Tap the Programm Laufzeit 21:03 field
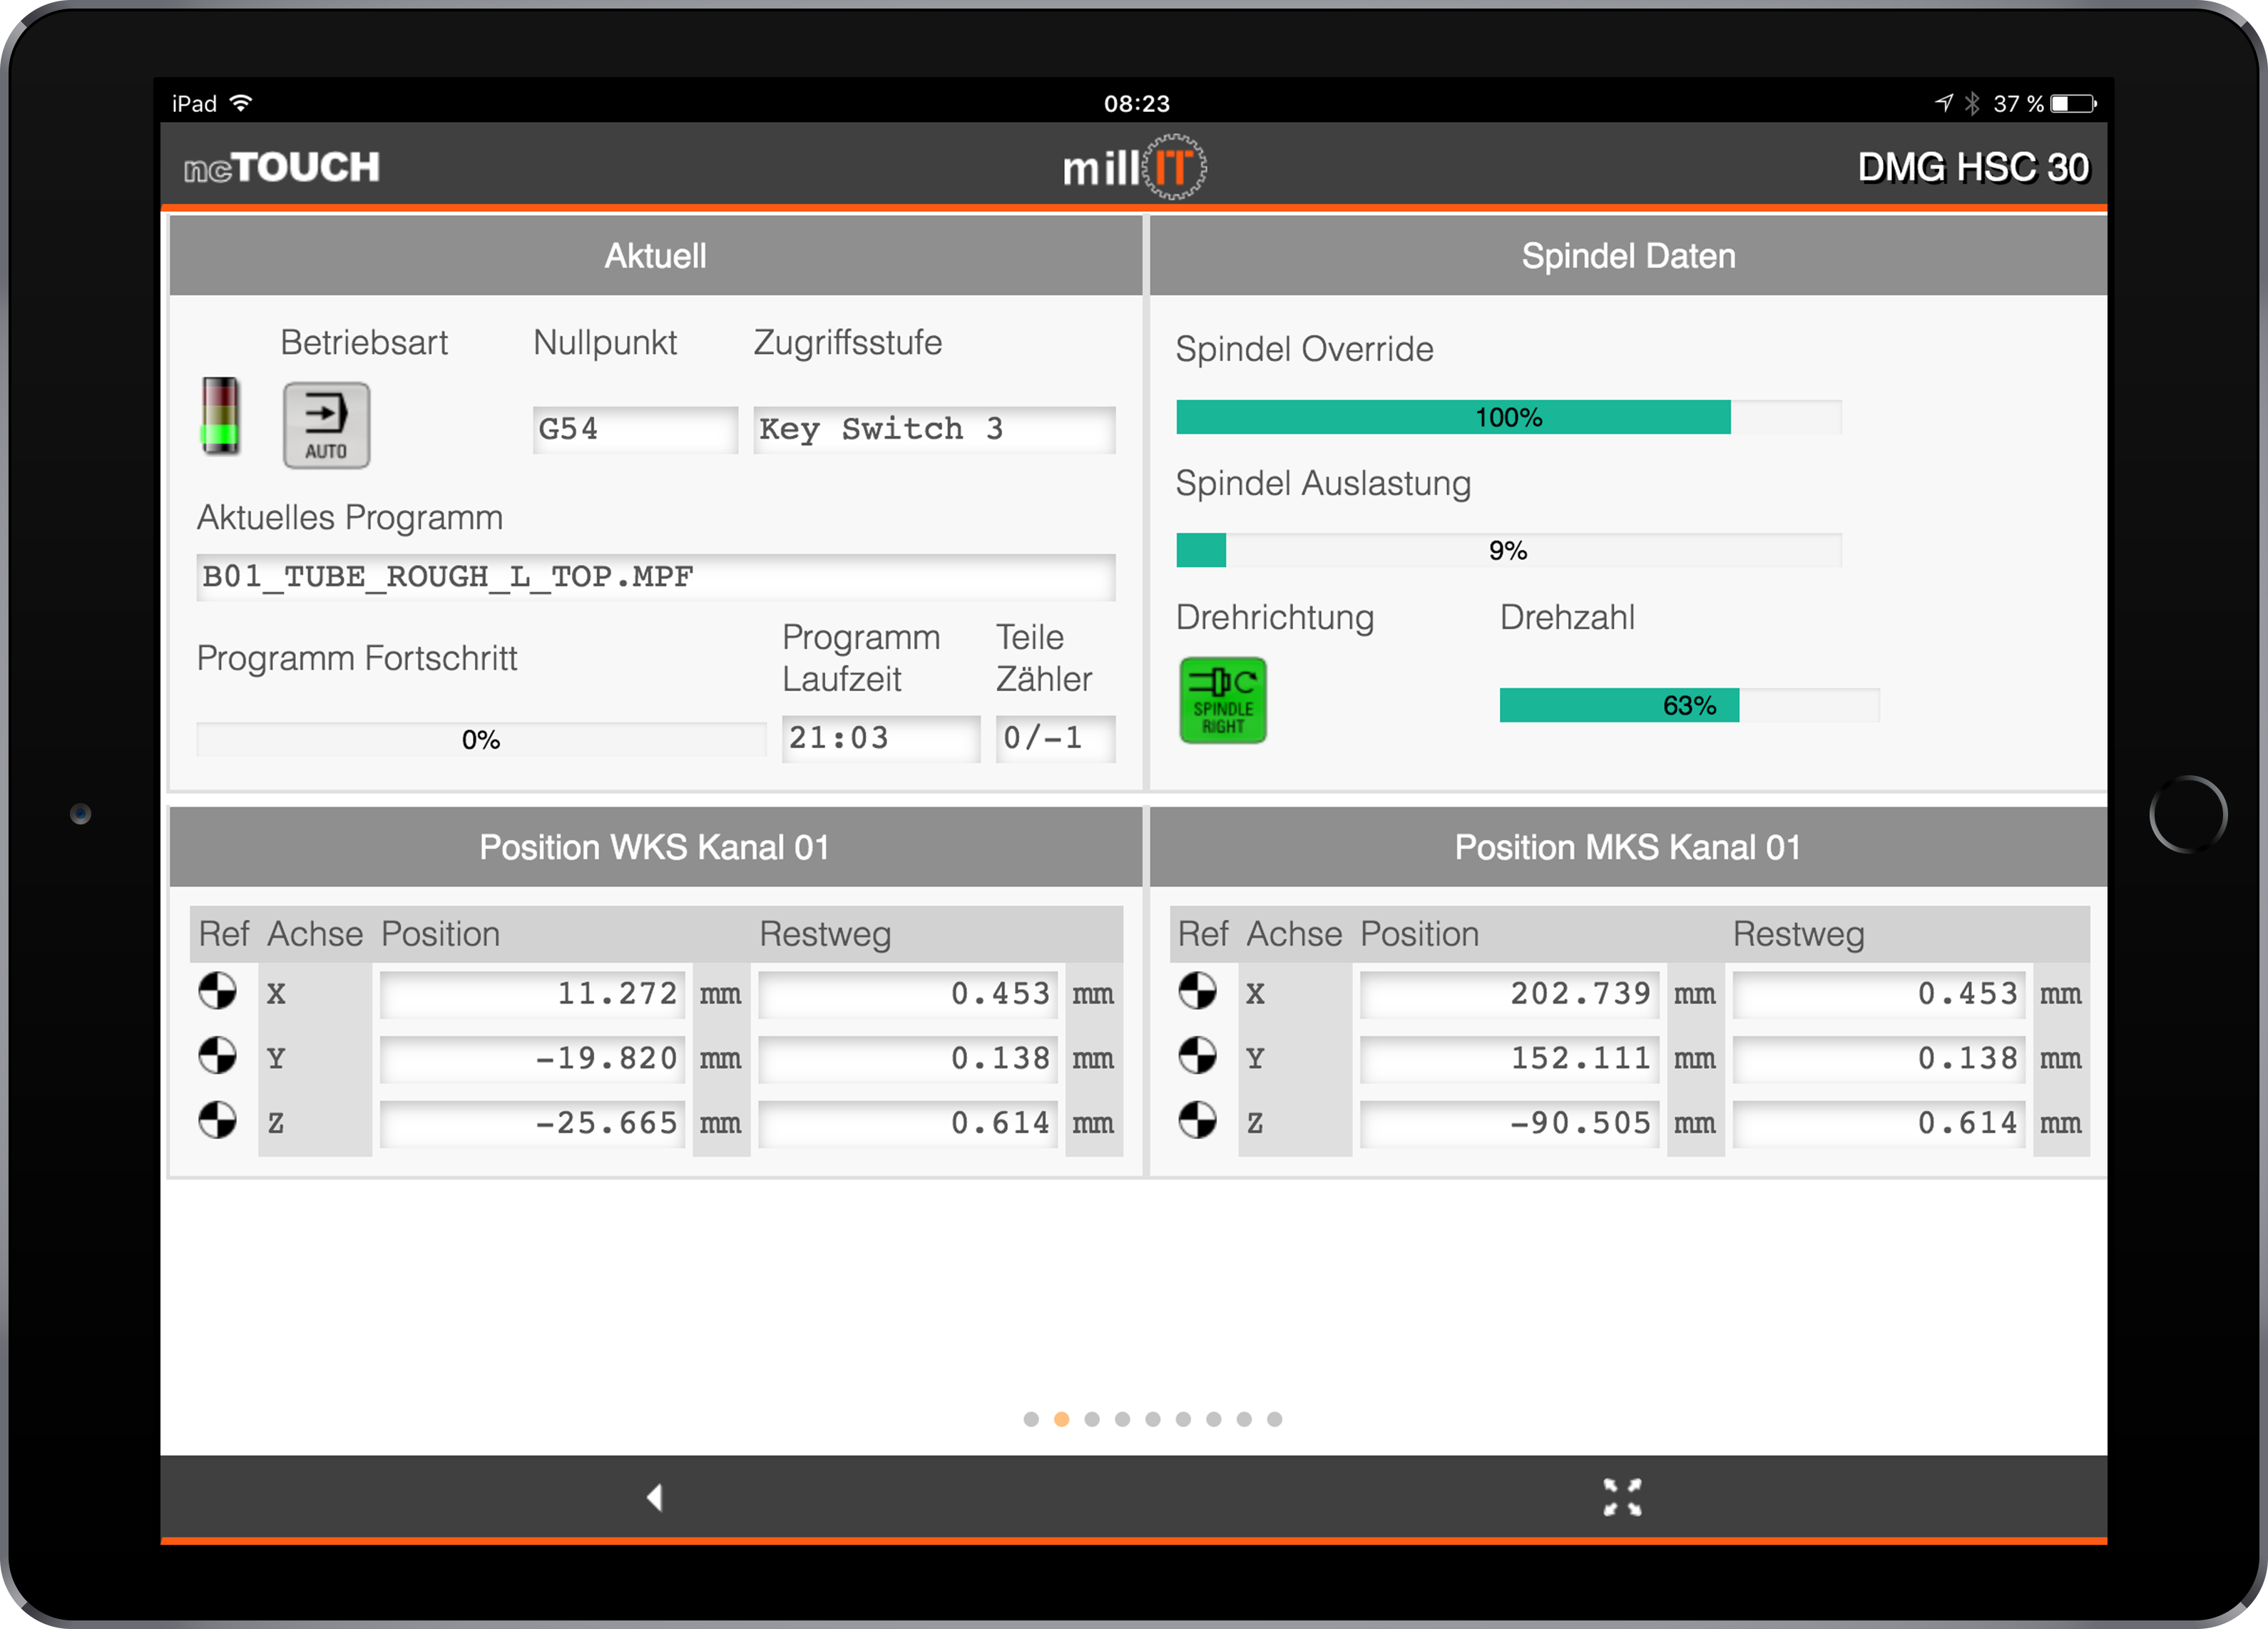The height and width of the screenshot is (1629, 2268). 880,738
